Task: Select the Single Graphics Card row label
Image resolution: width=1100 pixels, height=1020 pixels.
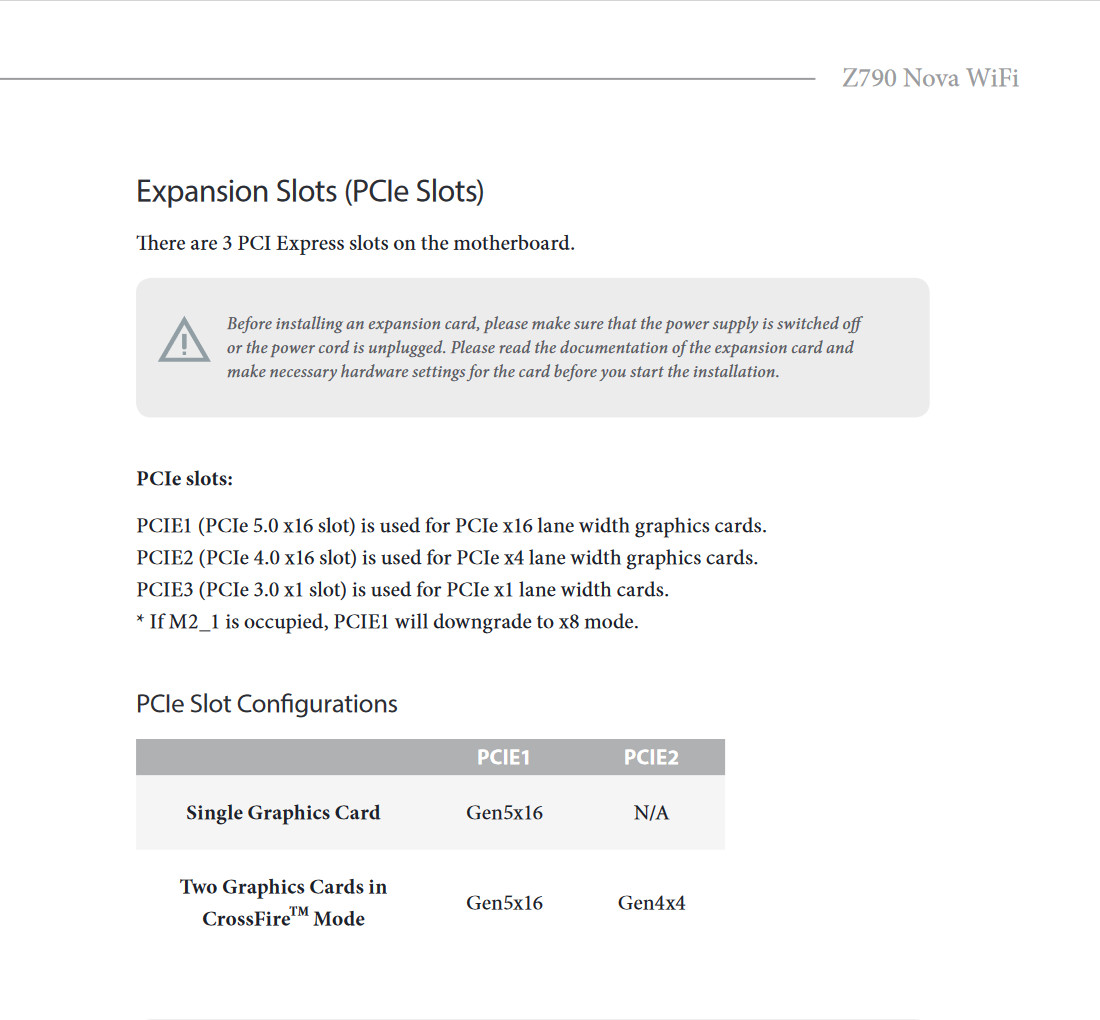Action: (283, 813)
